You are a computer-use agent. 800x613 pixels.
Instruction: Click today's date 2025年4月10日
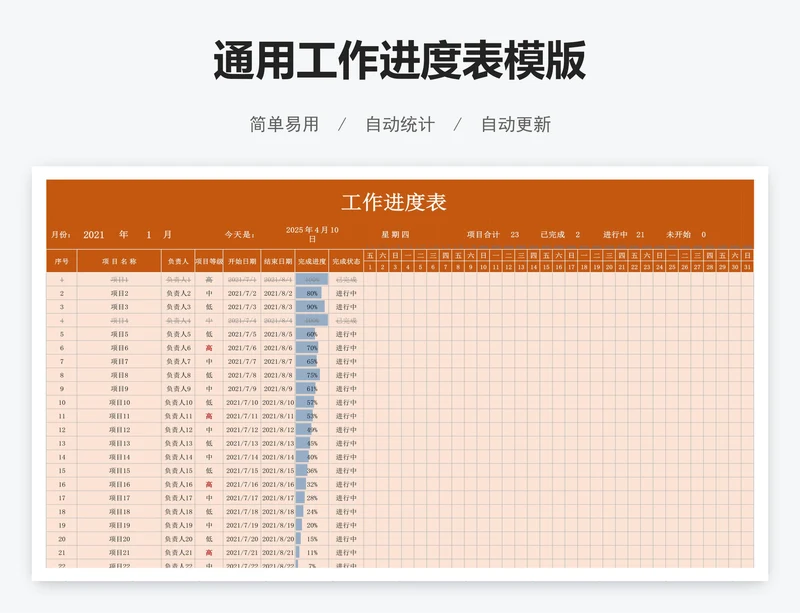(x=312, y=234)
